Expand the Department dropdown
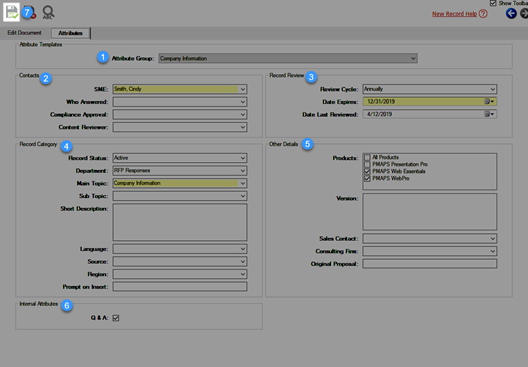Screen dimensions: 528x367 [x=180, y=171]
